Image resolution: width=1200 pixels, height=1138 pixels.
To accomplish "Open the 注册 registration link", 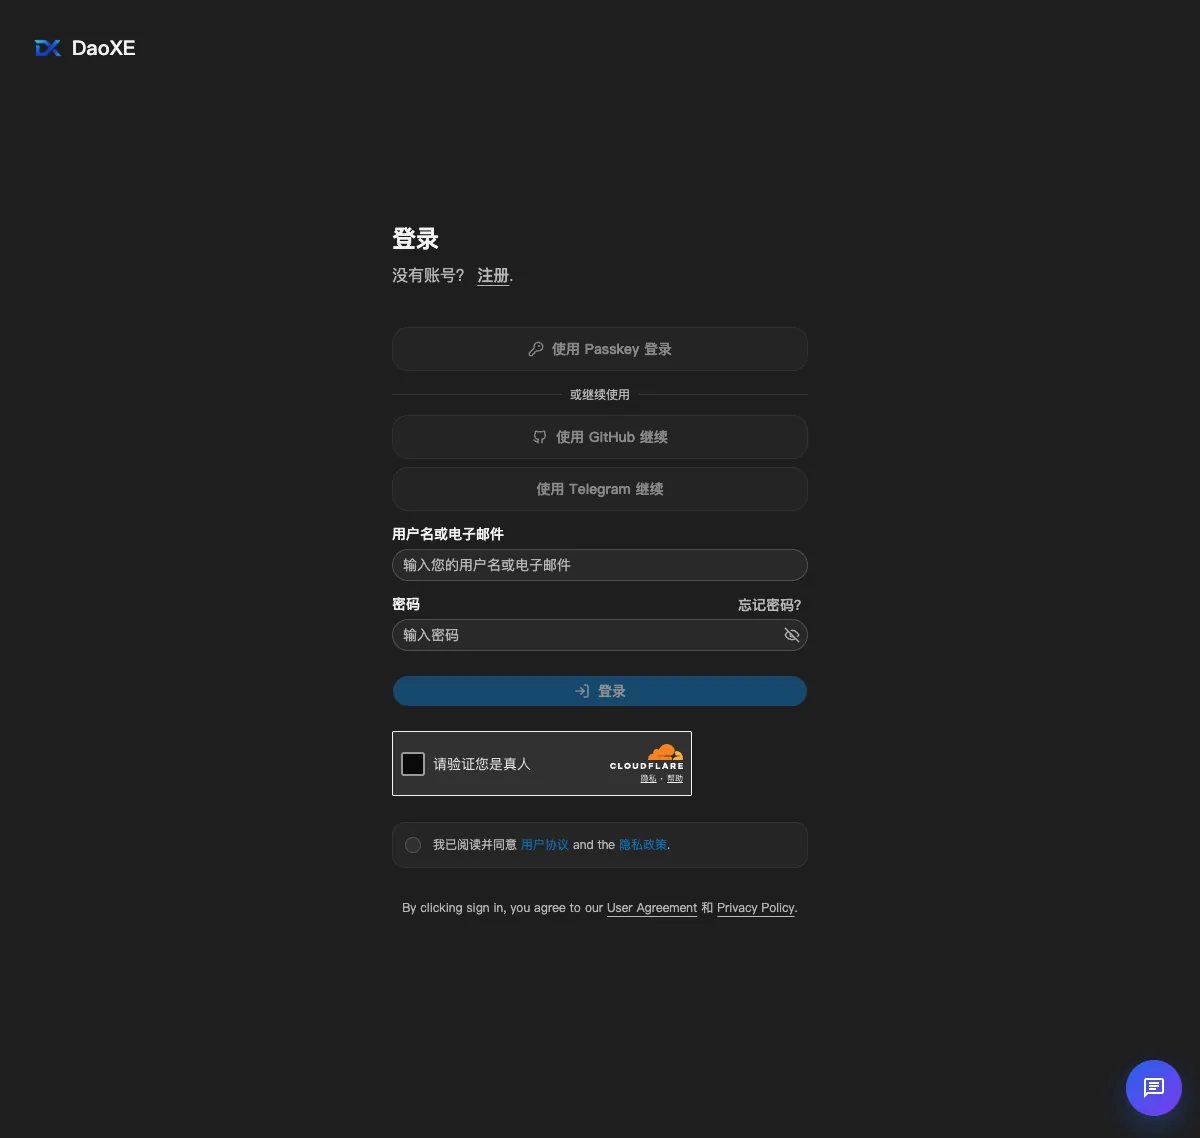I will [493, 276].
